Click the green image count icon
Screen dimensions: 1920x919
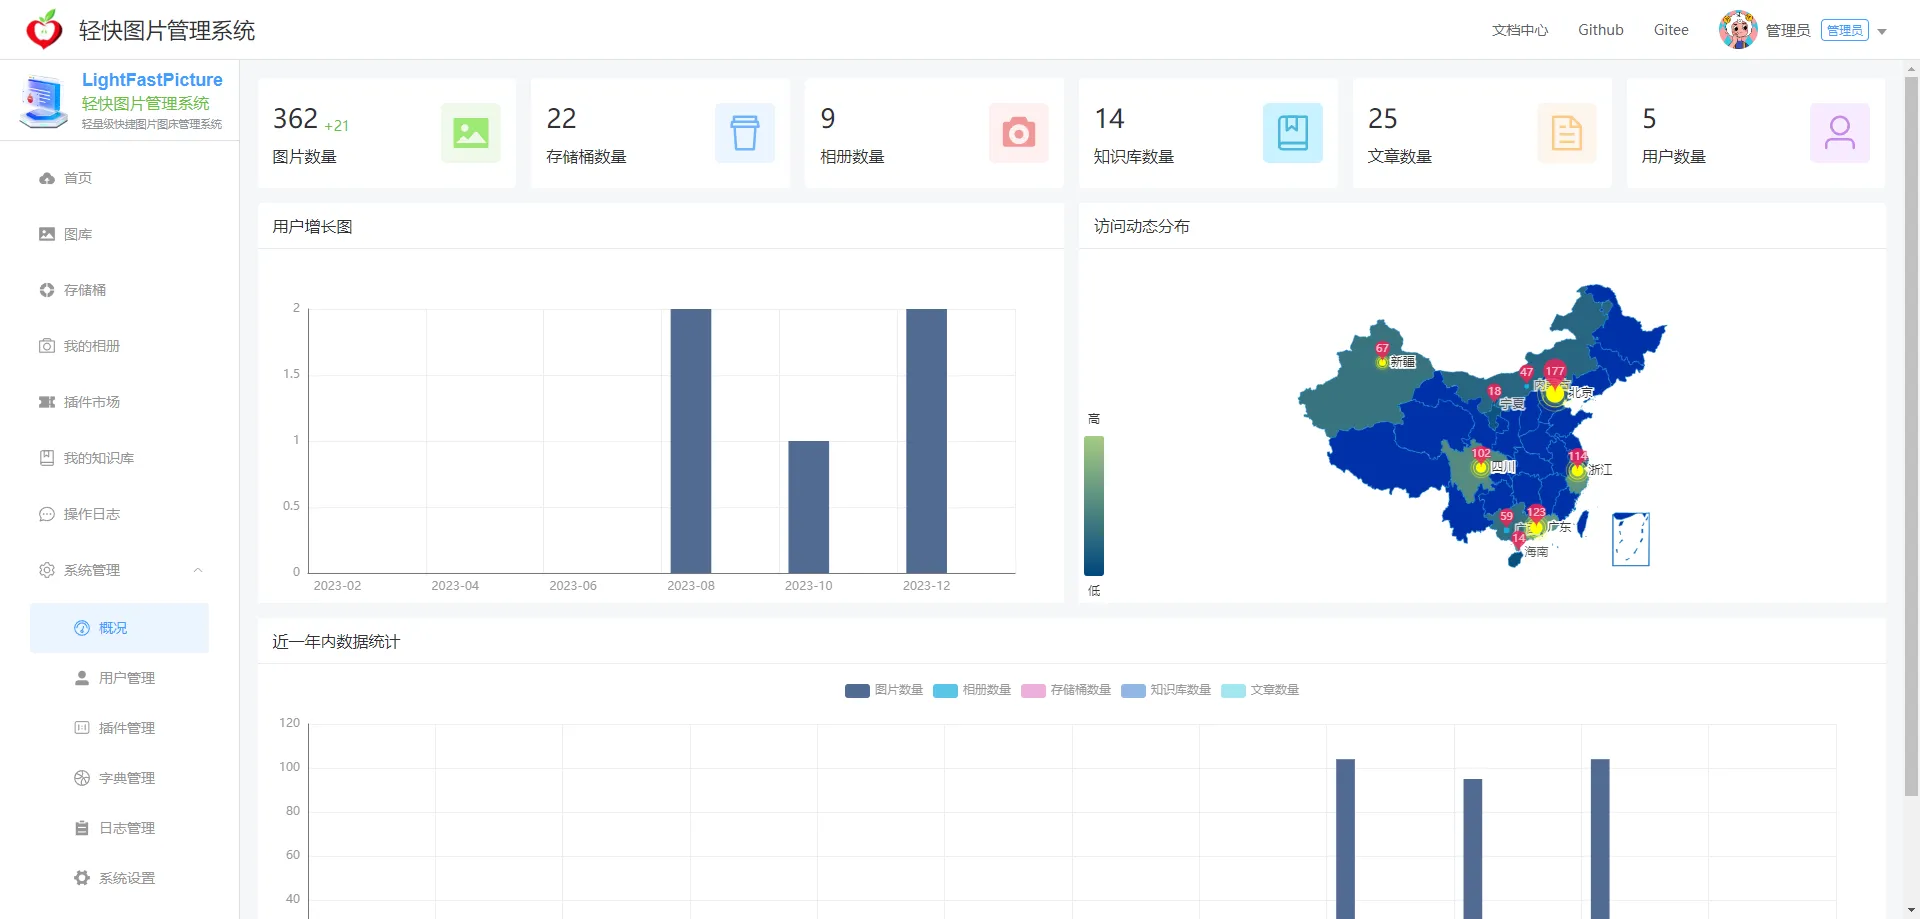coord(470,132)
